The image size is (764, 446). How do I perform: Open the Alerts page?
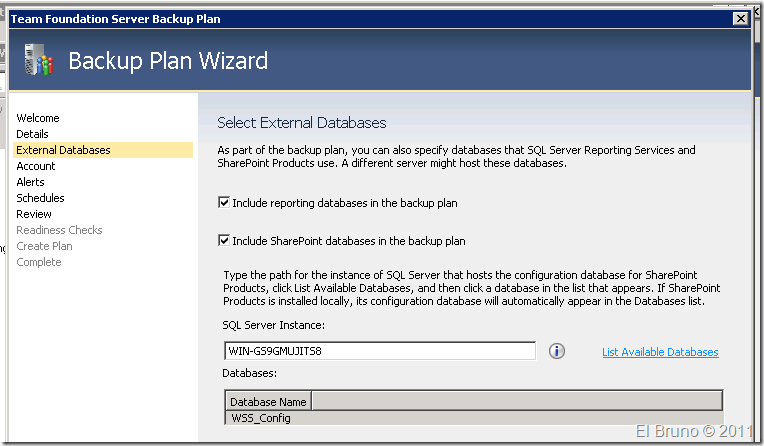(30, 182)
